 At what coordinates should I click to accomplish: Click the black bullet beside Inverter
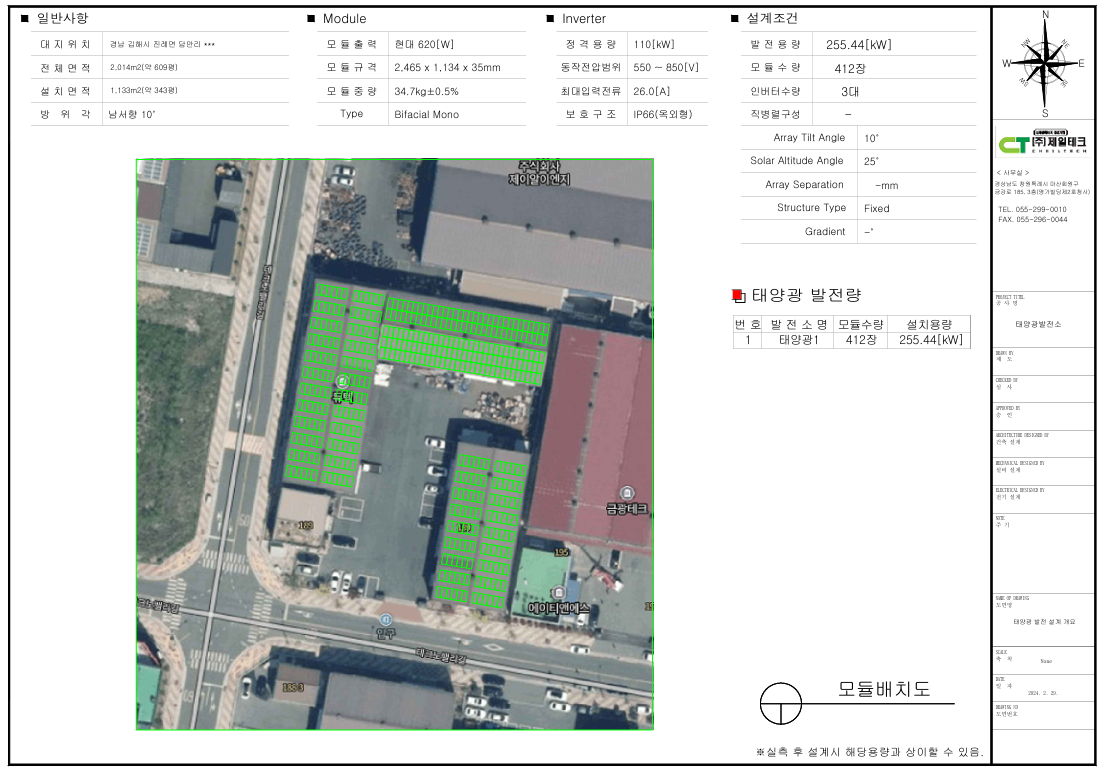coord(550,19)
